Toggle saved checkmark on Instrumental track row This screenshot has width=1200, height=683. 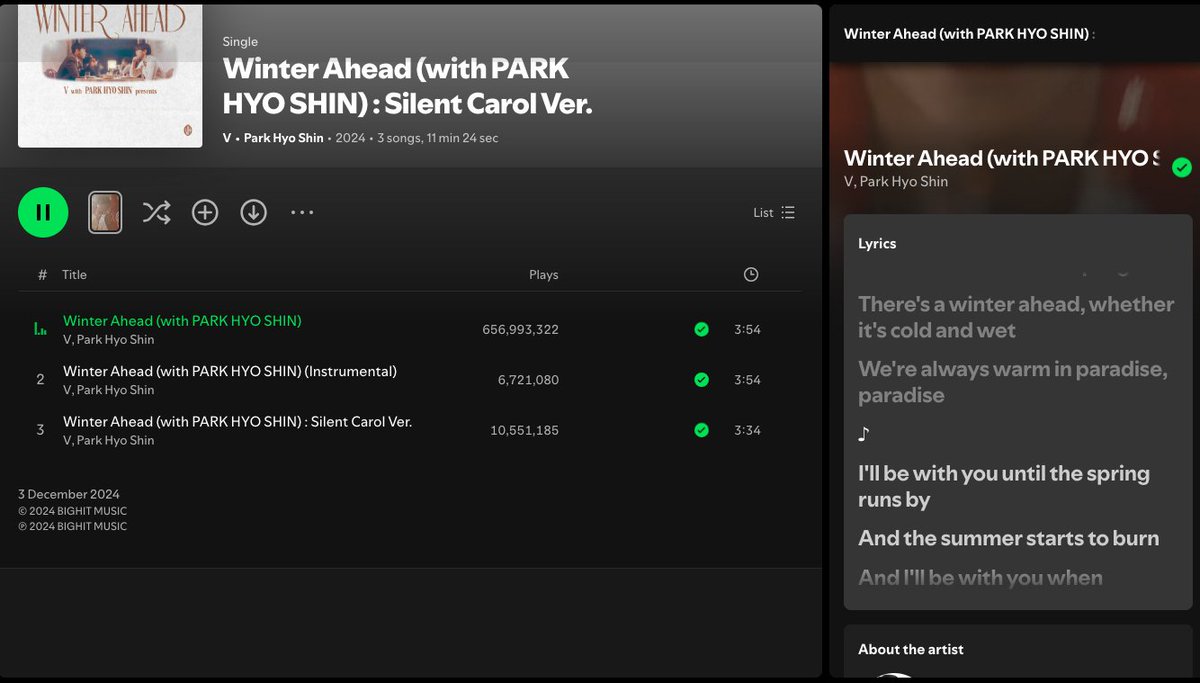[701, 379]
